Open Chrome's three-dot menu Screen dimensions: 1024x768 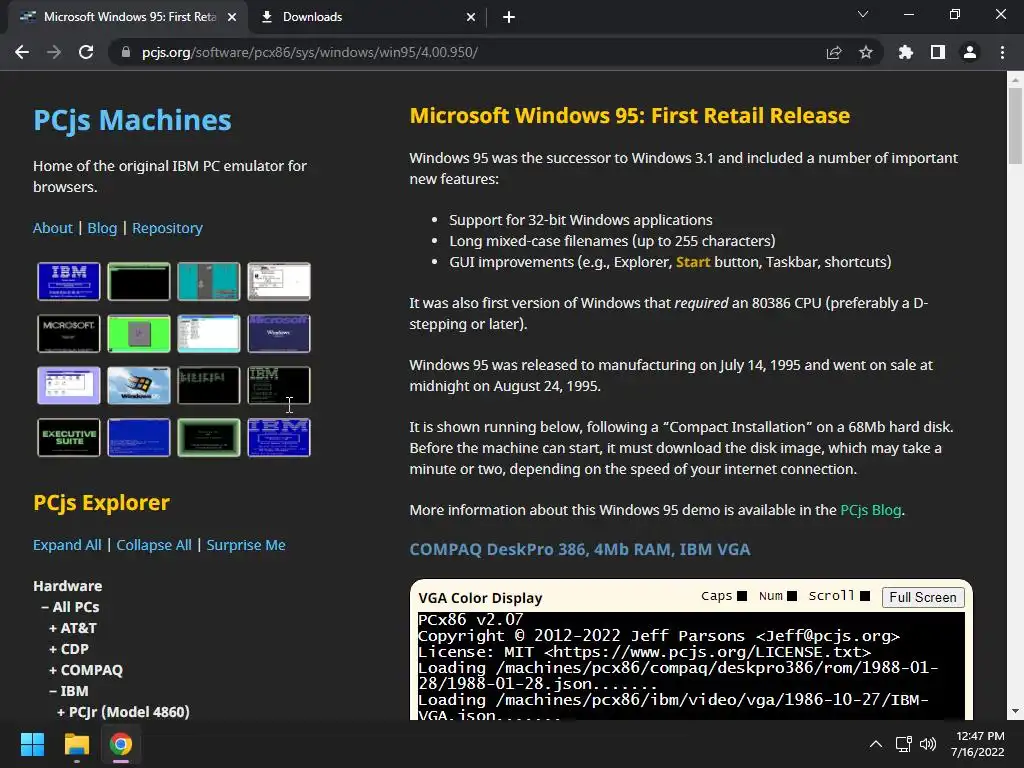point(1002,52)
